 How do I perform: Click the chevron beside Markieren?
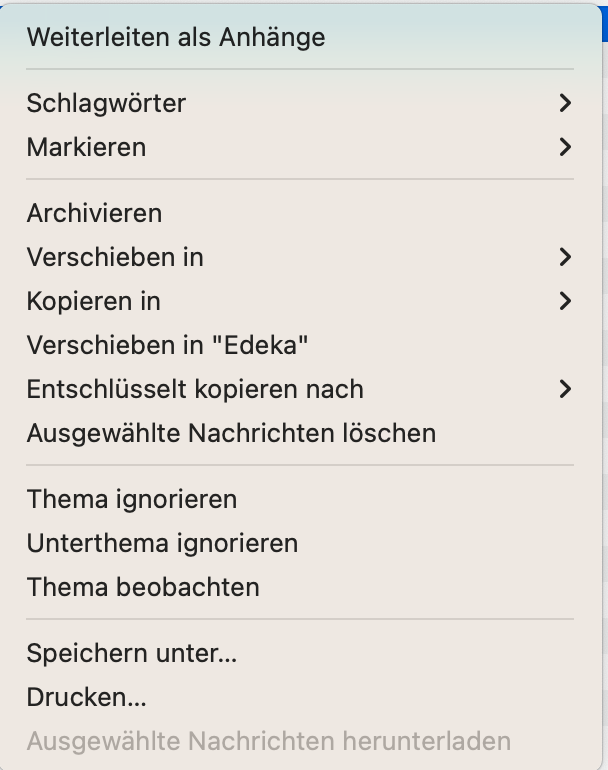coord(565,147)
